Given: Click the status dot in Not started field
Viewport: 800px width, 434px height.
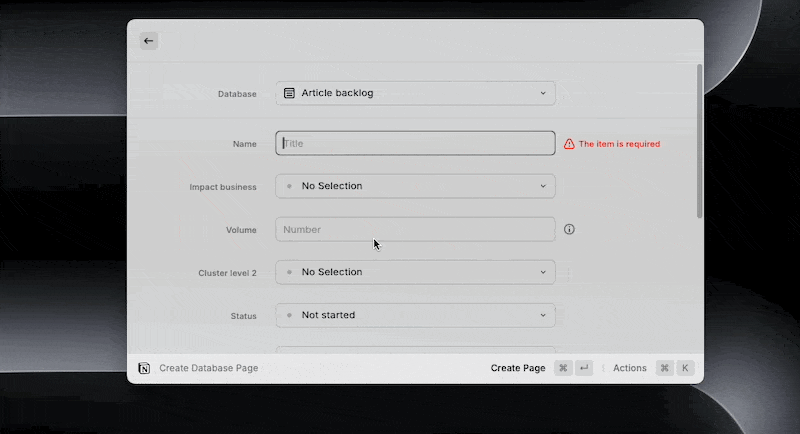Looking at the screenshot, I should coord(289,315).
